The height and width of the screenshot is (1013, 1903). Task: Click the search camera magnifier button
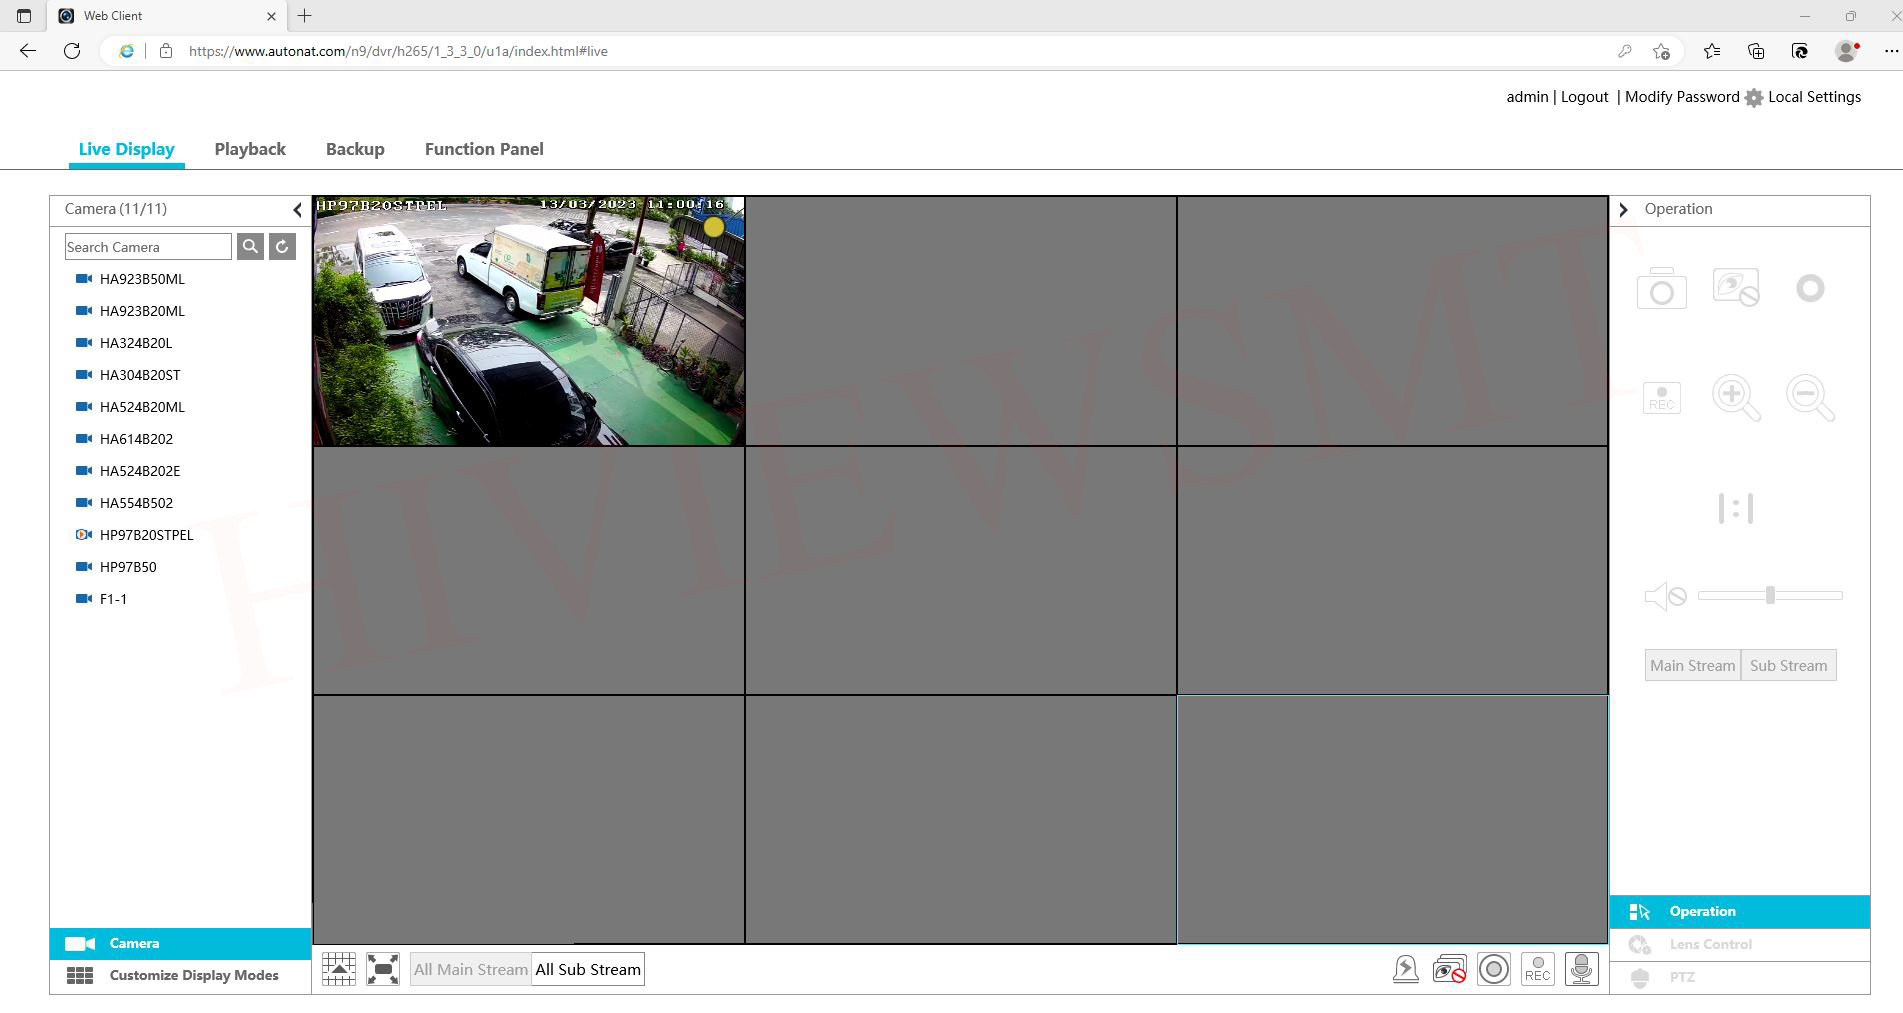[250, 247]
